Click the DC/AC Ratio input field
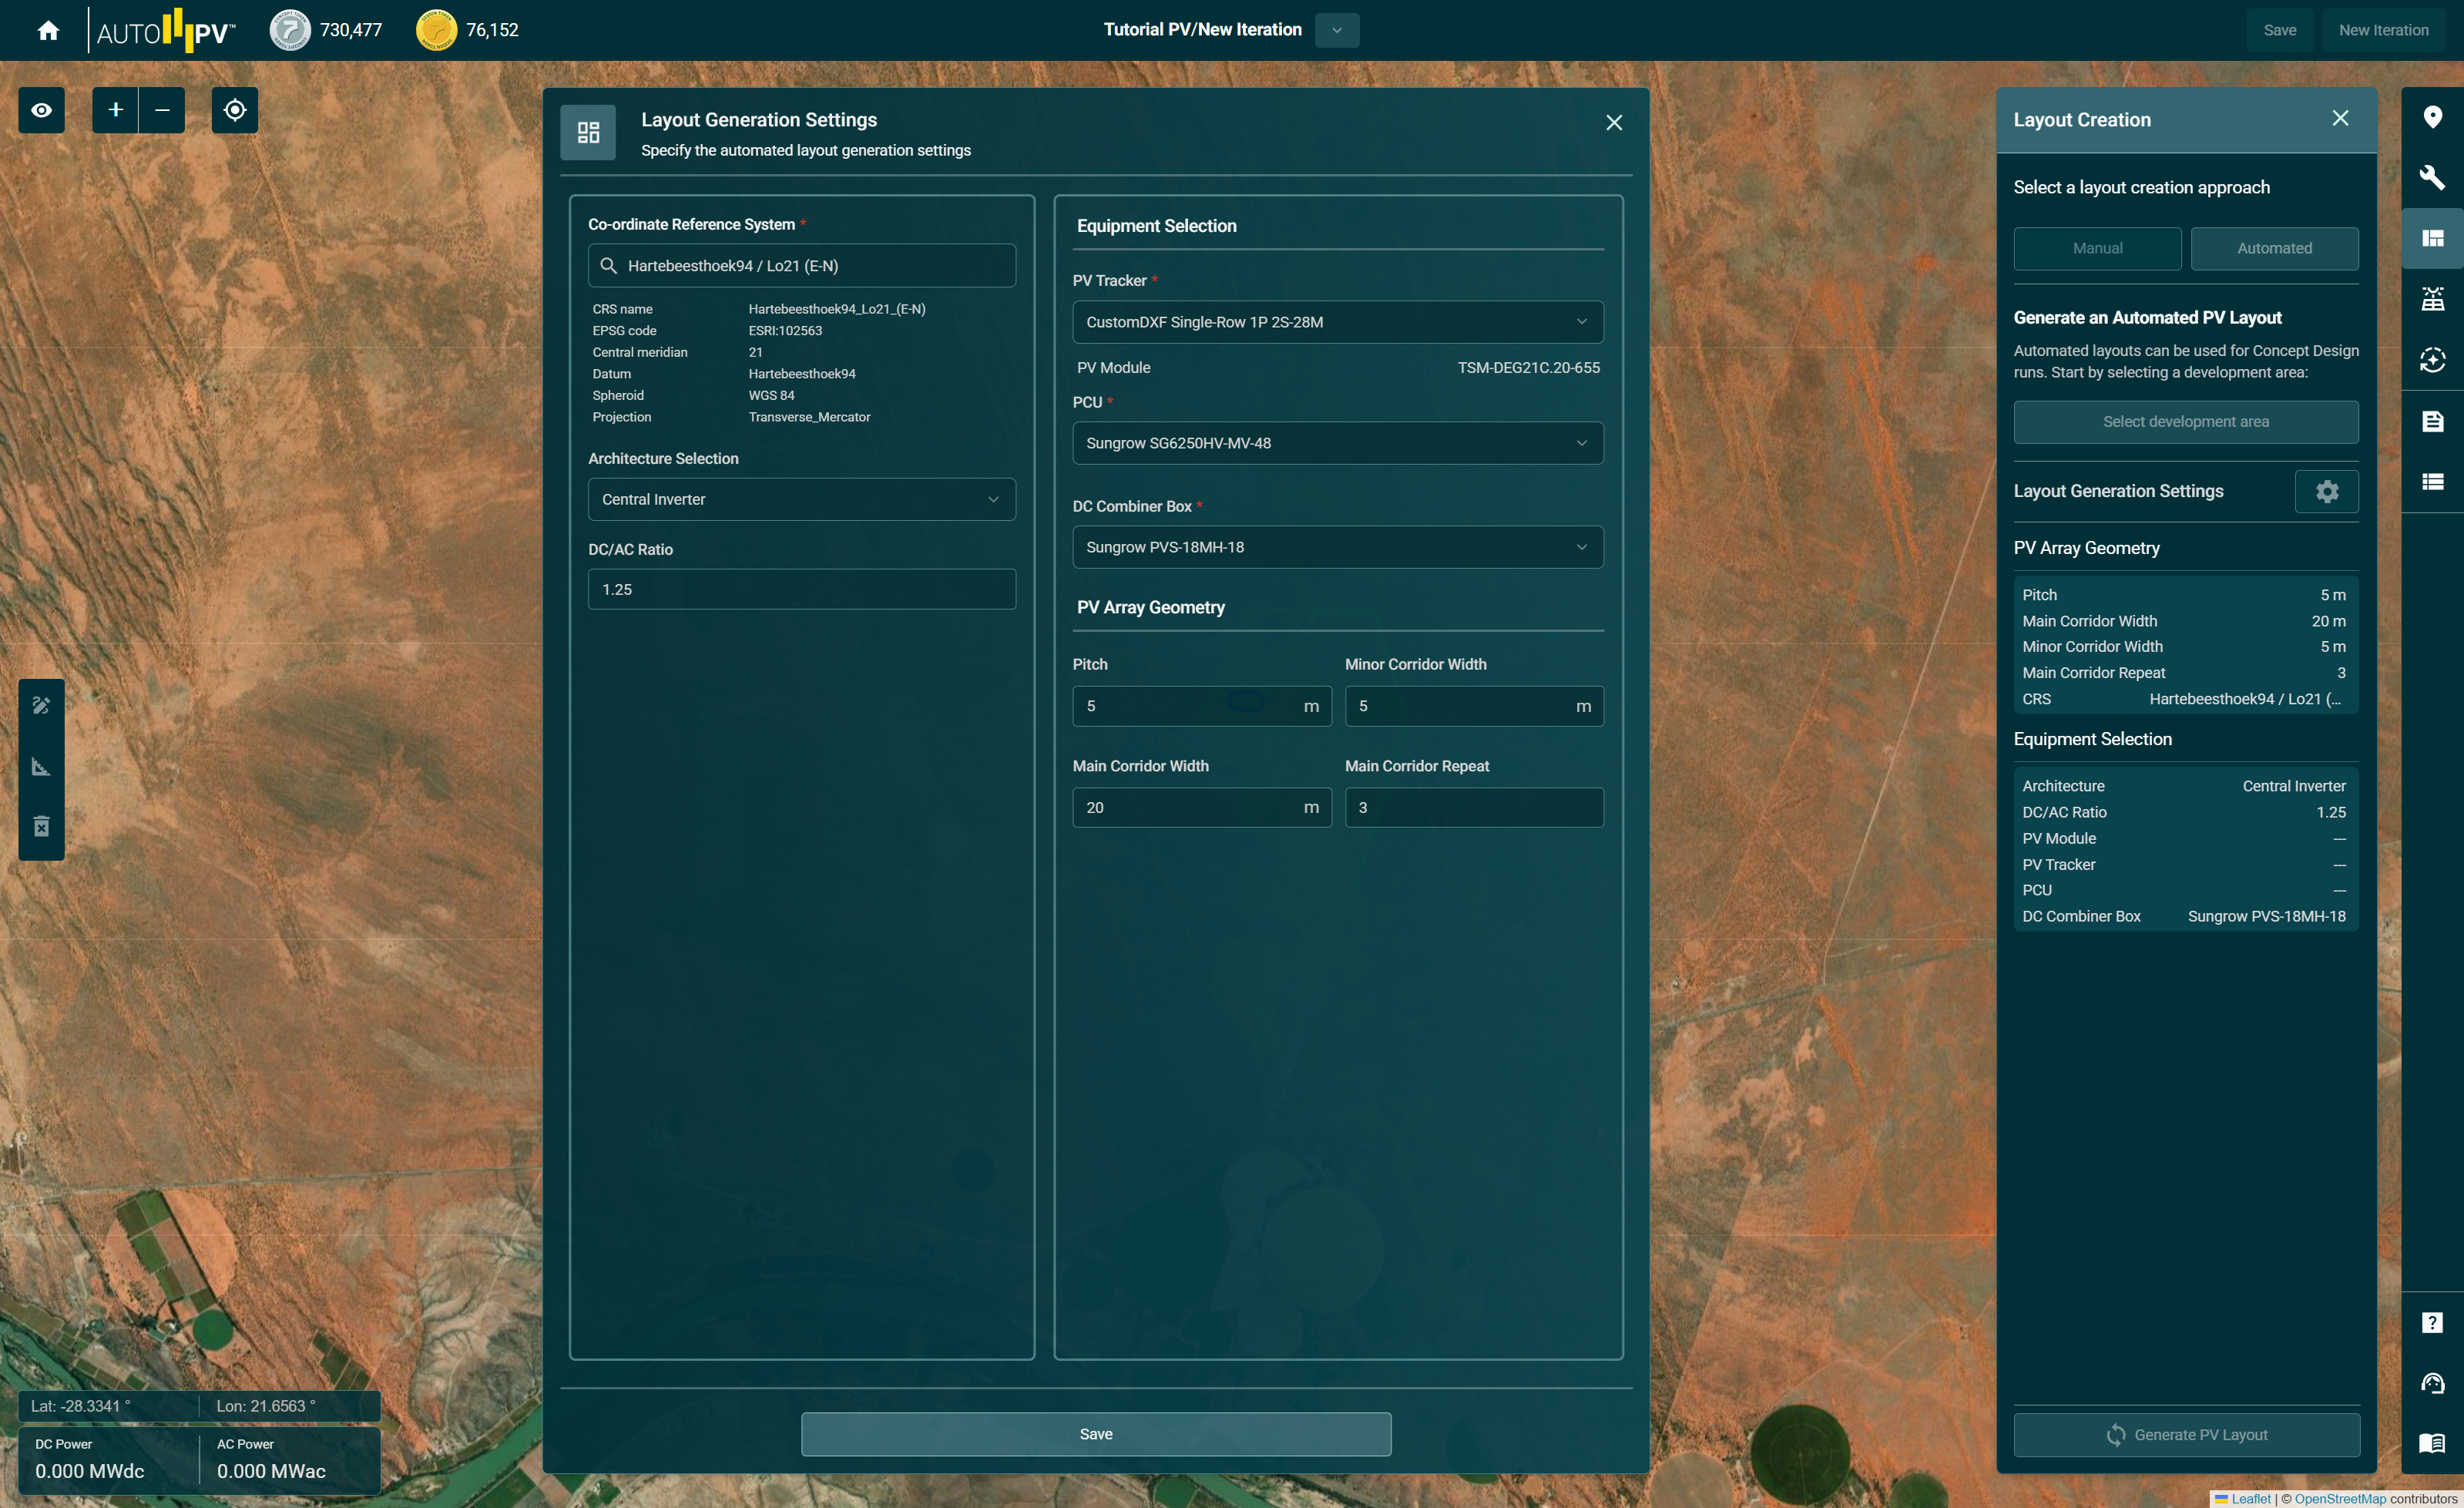 [801, 589]
